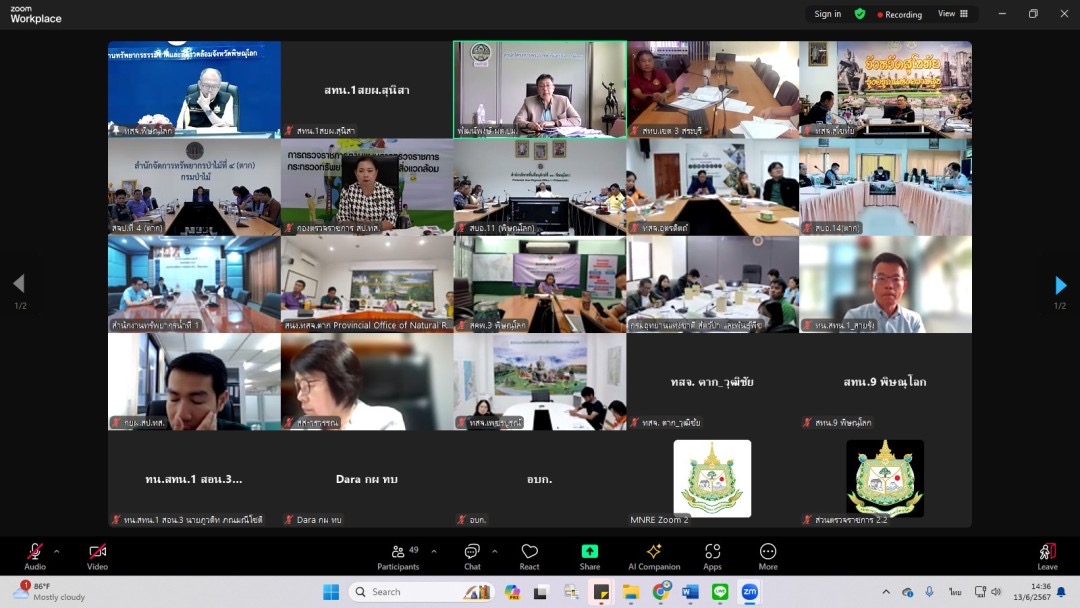Click the taskbar Search box
This screenshot has height=608, width=1080.
tap(422, 592)
